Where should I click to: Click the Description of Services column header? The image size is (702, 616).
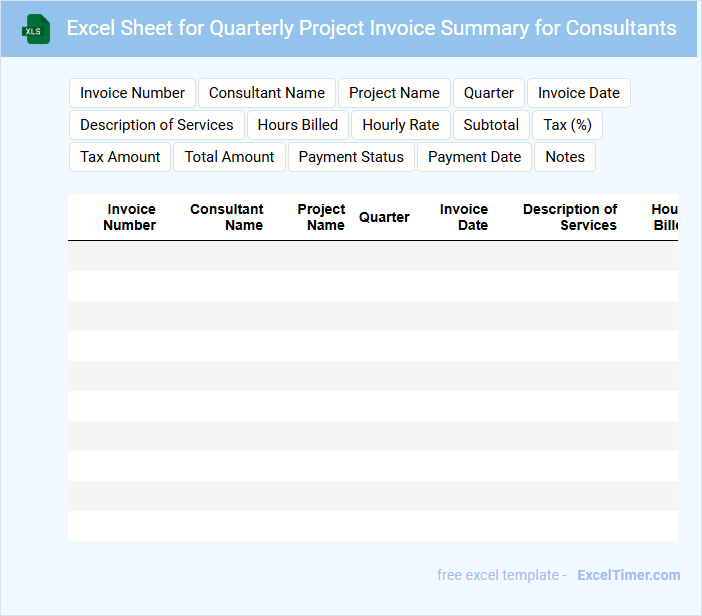(570, 217)
